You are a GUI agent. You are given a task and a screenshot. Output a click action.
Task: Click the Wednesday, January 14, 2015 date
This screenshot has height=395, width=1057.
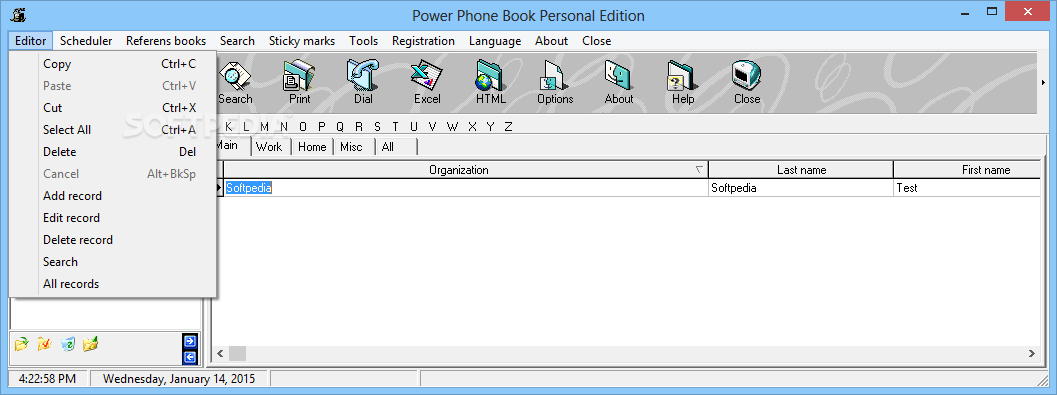pos(179,379)
